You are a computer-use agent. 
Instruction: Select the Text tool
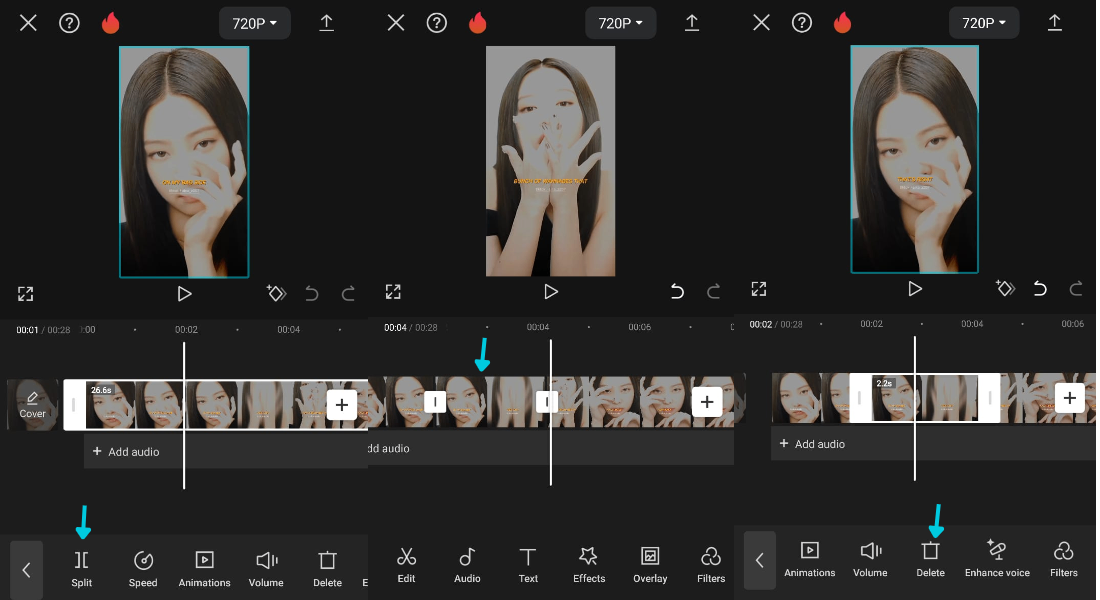[x=528, y=565]
